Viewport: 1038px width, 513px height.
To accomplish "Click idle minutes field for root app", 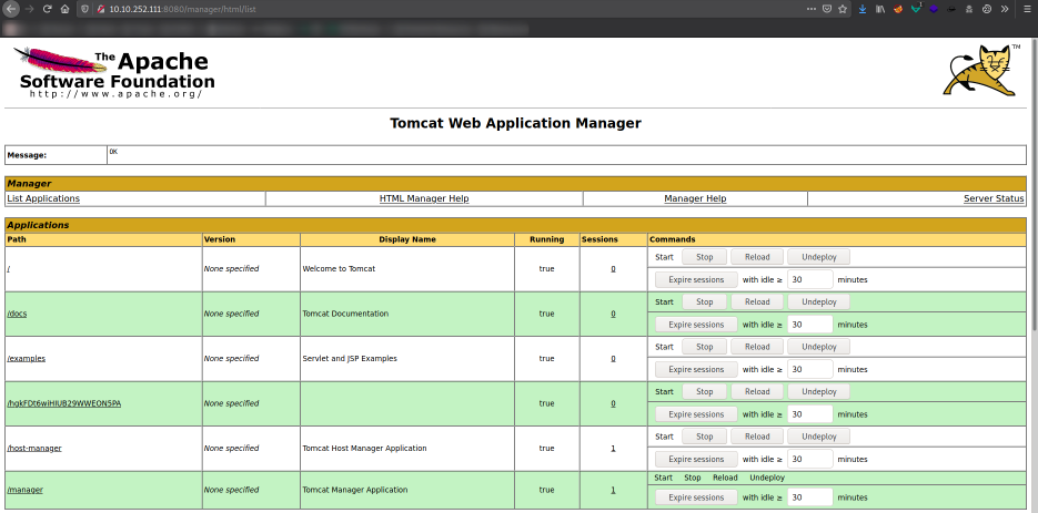I will pyautogui.click(x=810, y=280).
